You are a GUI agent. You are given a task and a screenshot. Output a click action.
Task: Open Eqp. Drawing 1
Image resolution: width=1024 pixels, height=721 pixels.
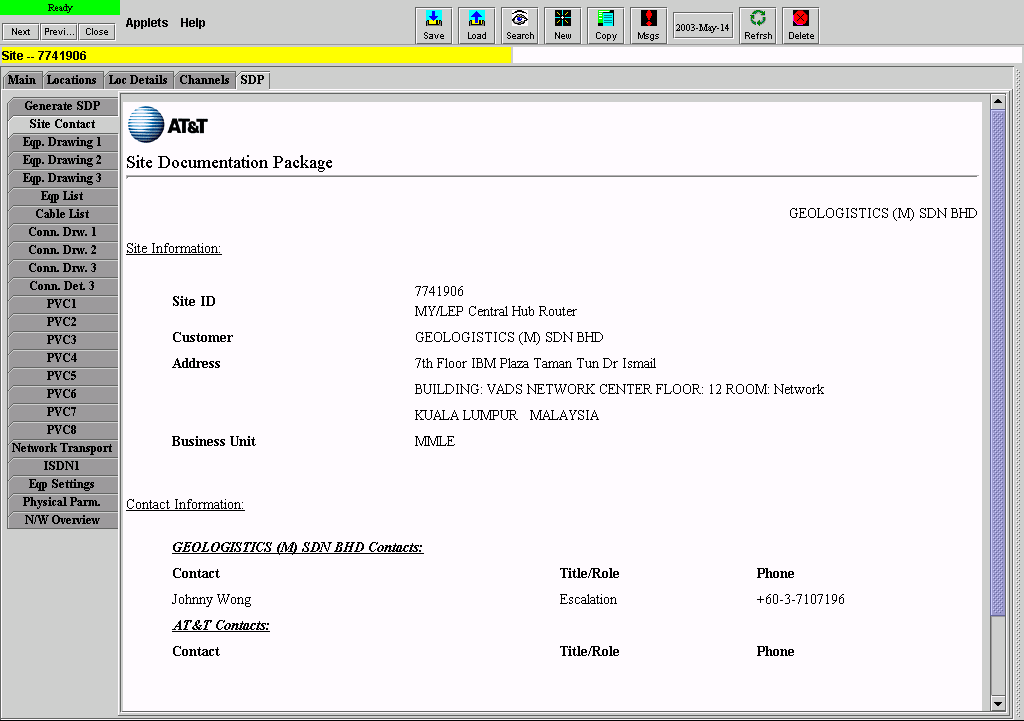pos(63,142)
